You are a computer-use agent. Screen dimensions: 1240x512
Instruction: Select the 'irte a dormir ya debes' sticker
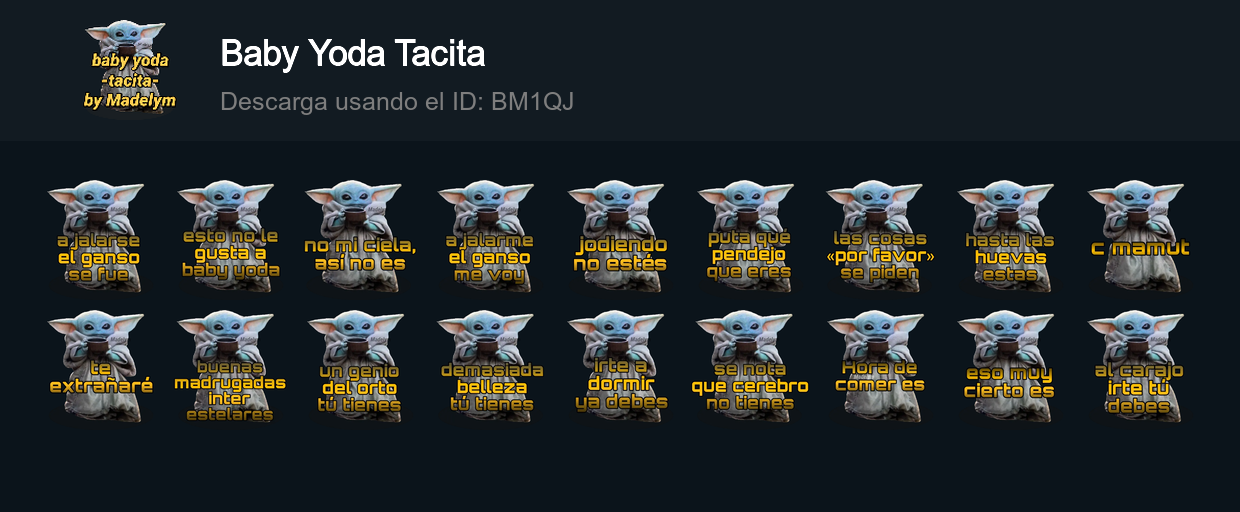pos(618,366)
